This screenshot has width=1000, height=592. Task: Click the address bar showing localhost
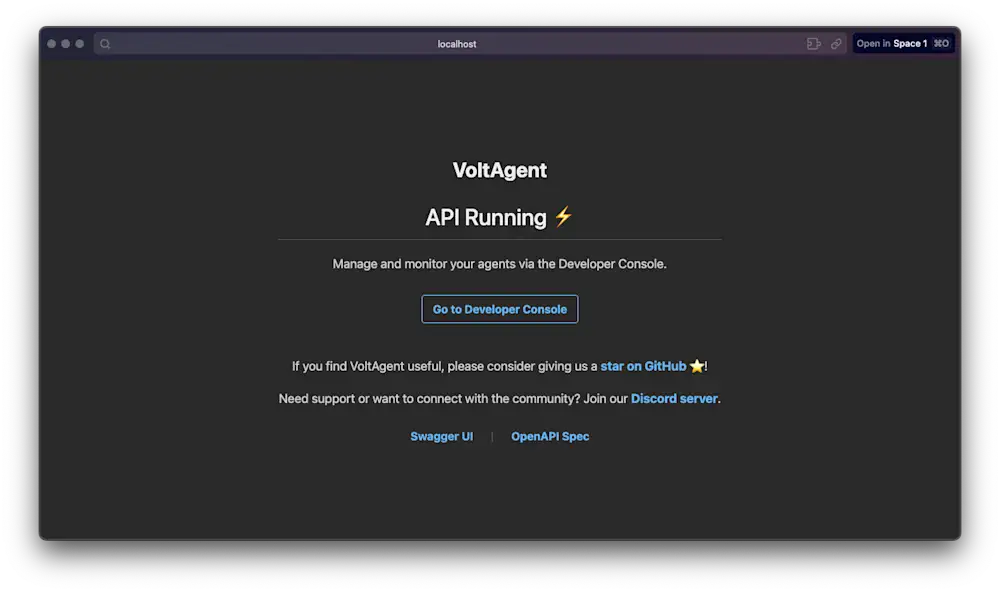pos(457,43)
